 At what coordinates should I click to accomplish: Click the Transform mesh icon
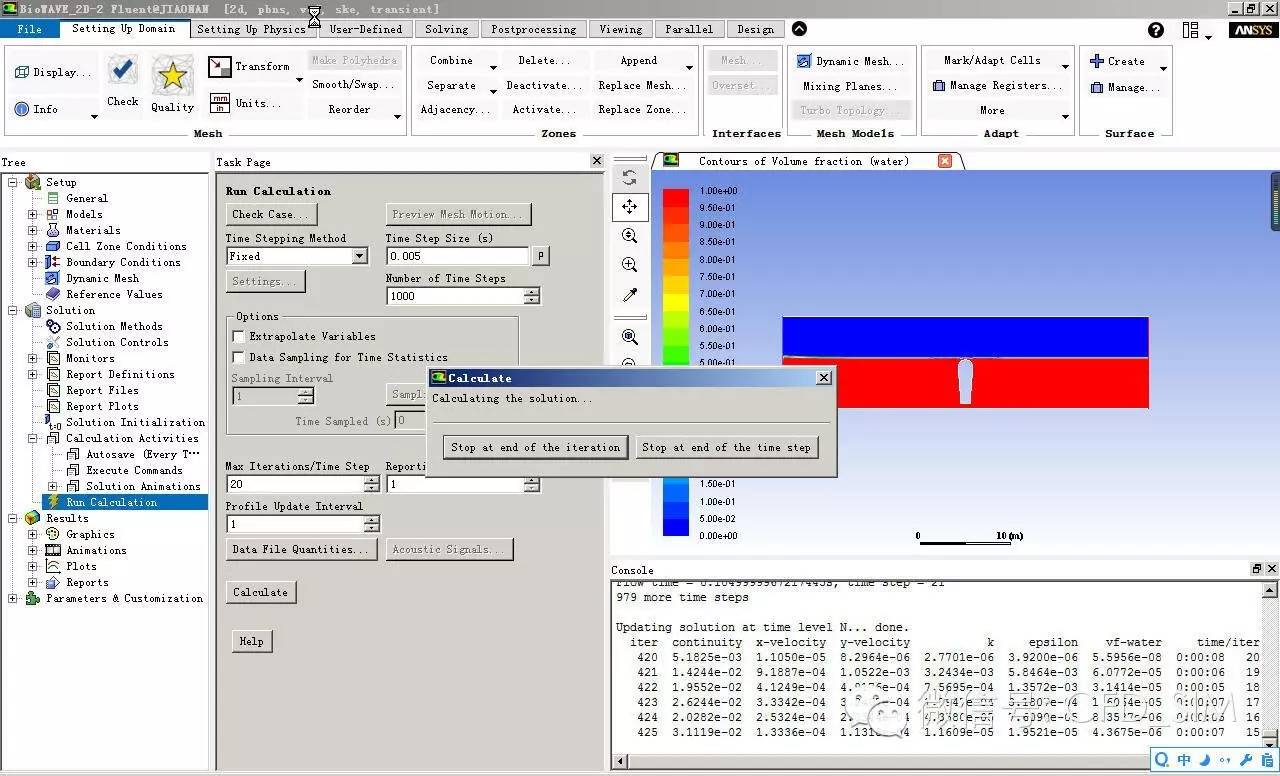[220, 67]
